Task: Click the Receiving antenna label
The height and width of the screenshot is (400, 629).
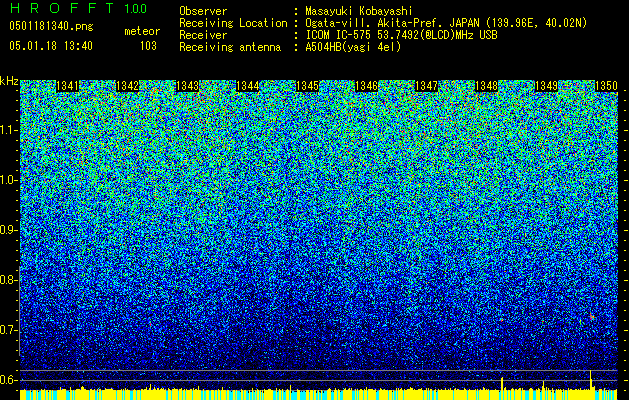Action: pyautogui.click(x=230, y=47)
